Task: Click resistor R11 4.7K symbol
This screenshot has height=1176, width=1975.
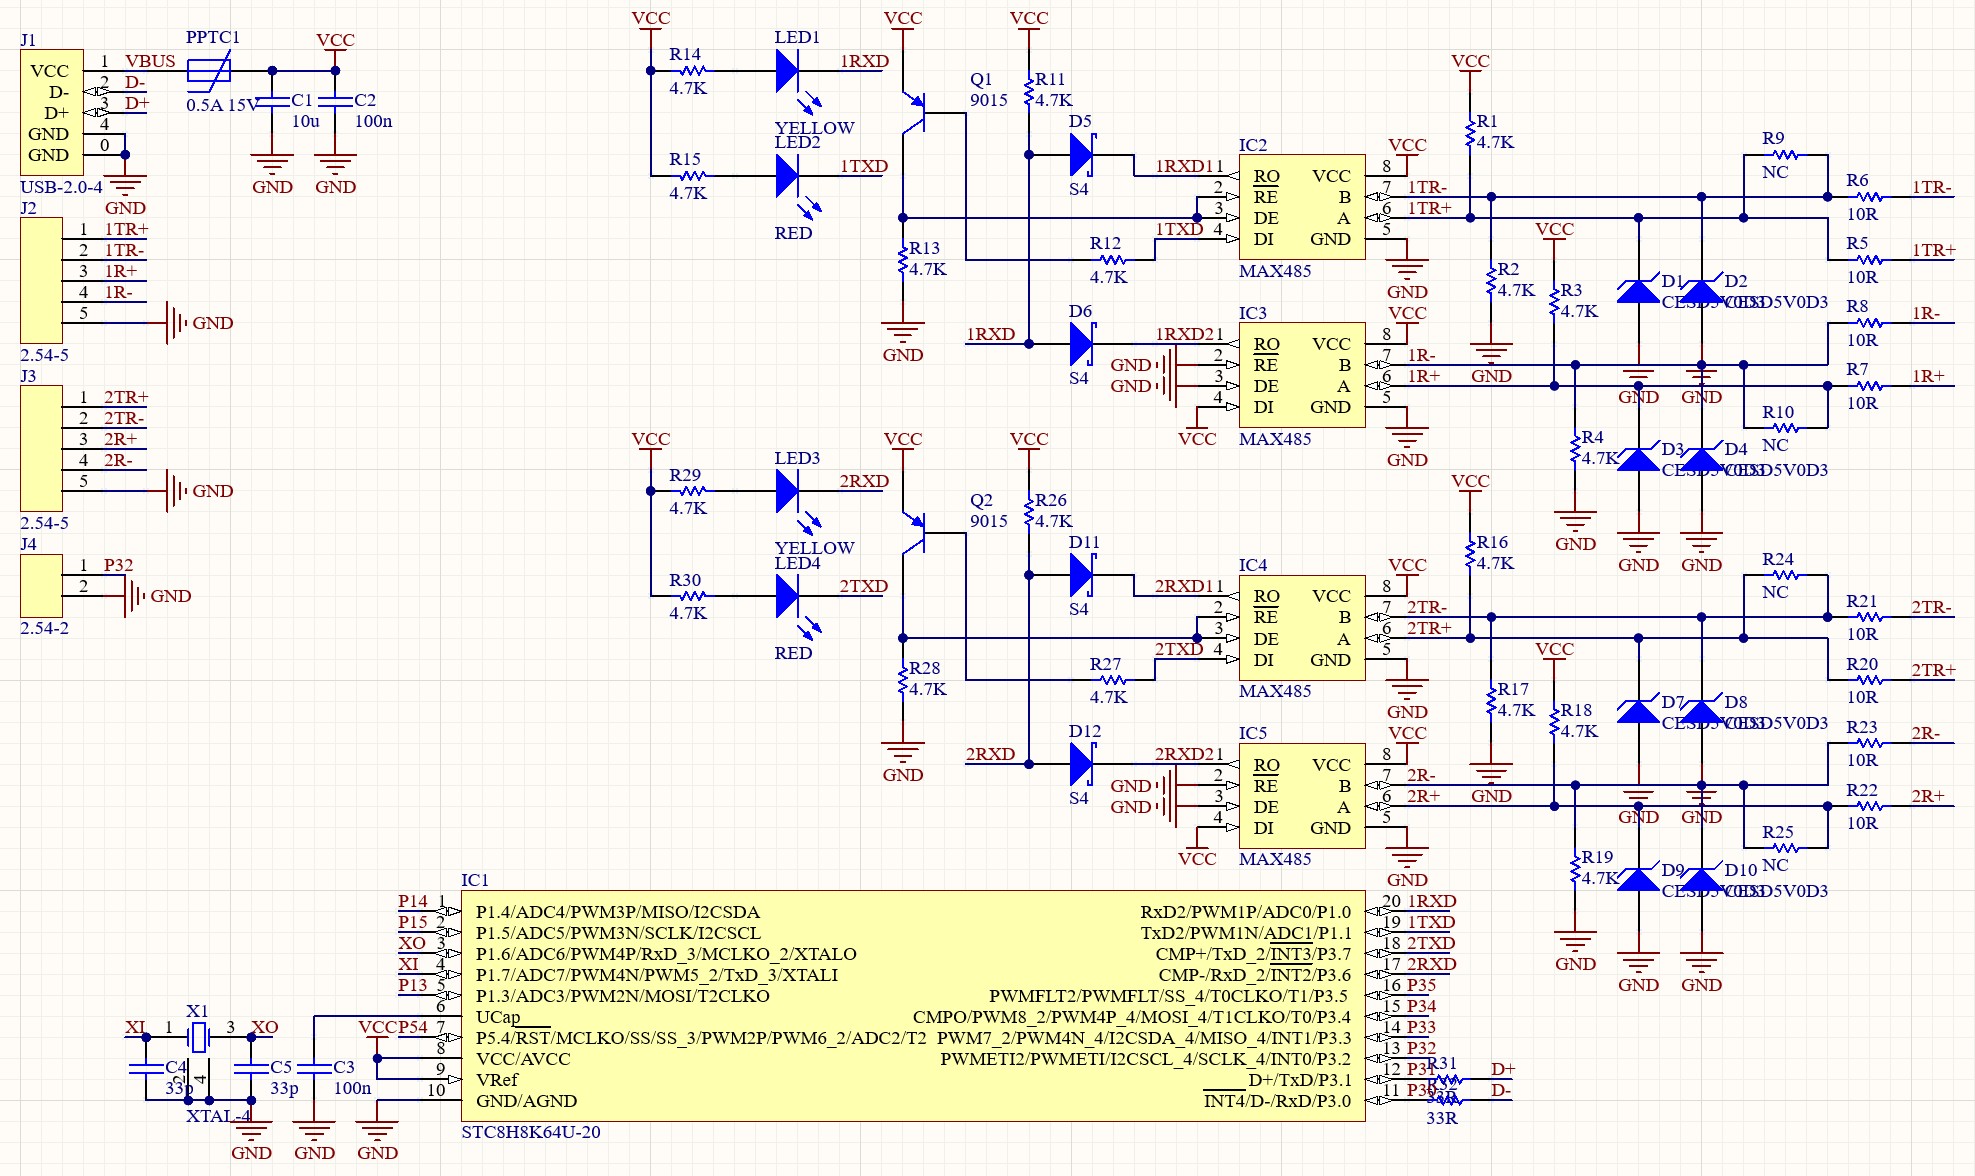Action: click(x=1028, y=91)
